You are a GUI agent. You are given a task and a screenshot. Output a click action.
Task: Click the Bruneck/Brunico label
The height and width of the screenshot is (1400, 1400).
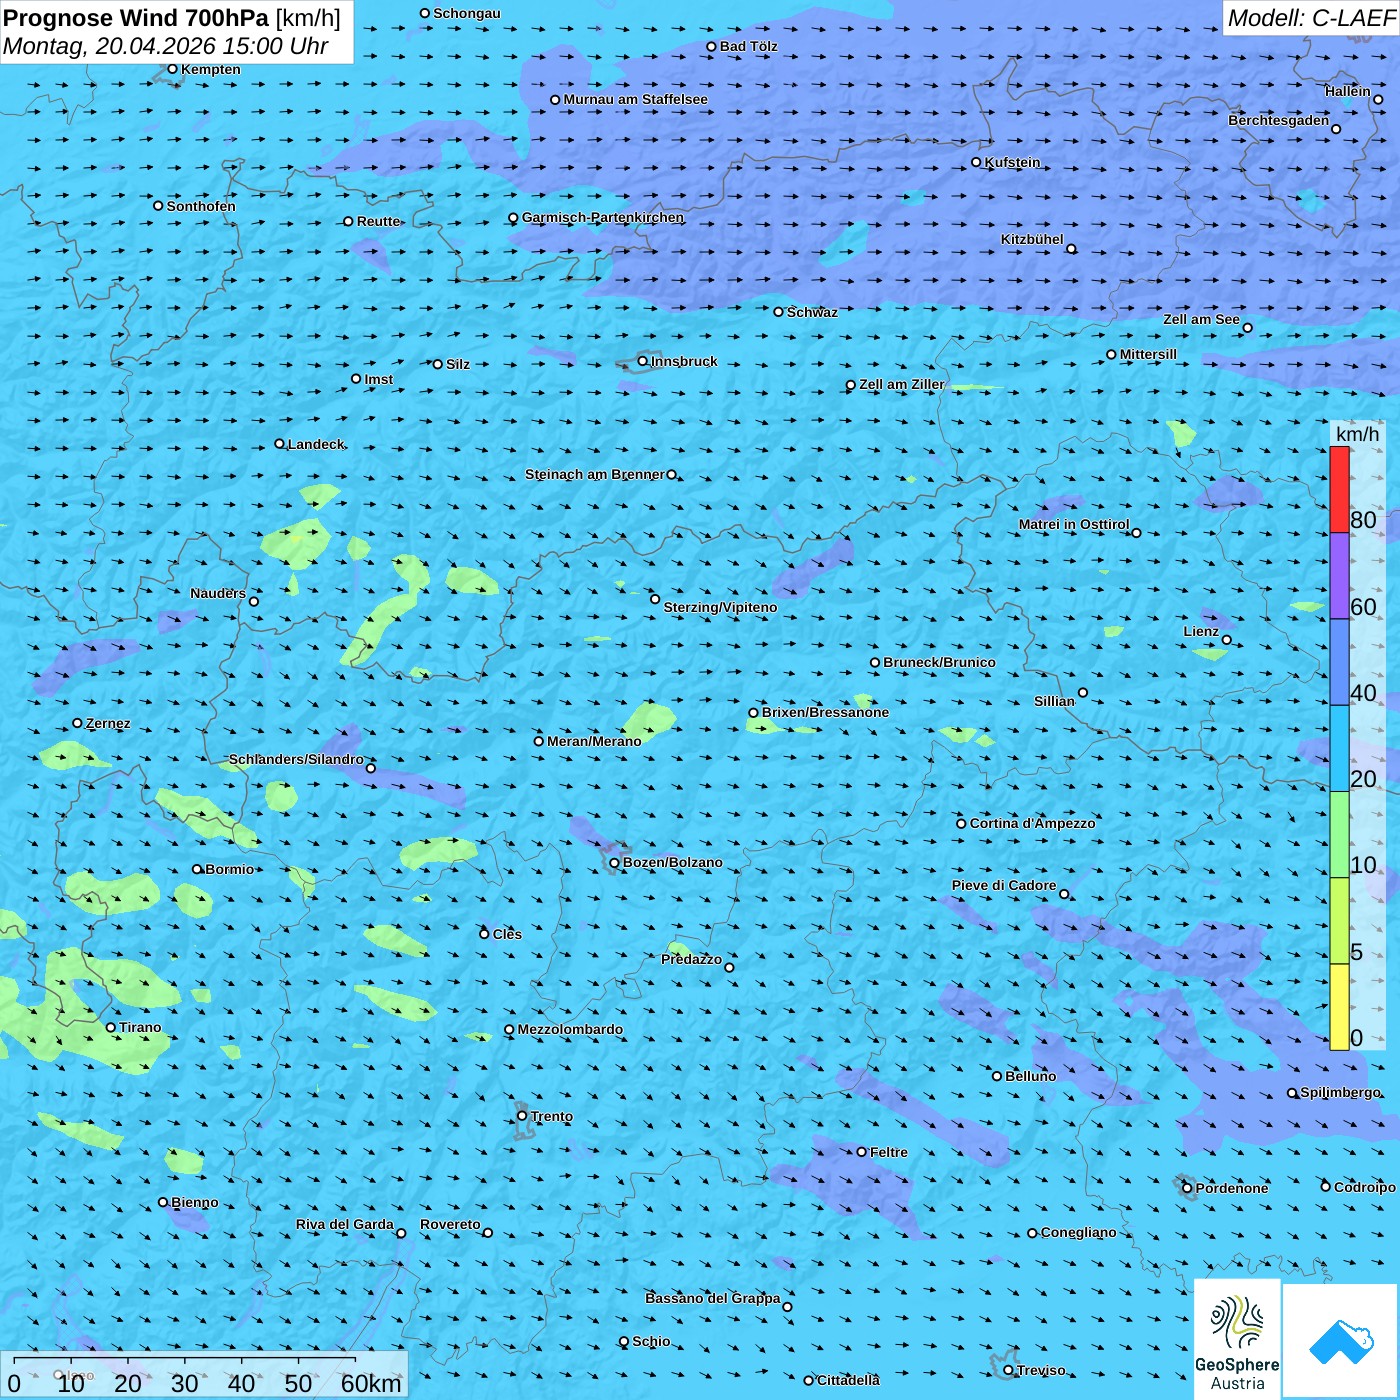point(939,662)
